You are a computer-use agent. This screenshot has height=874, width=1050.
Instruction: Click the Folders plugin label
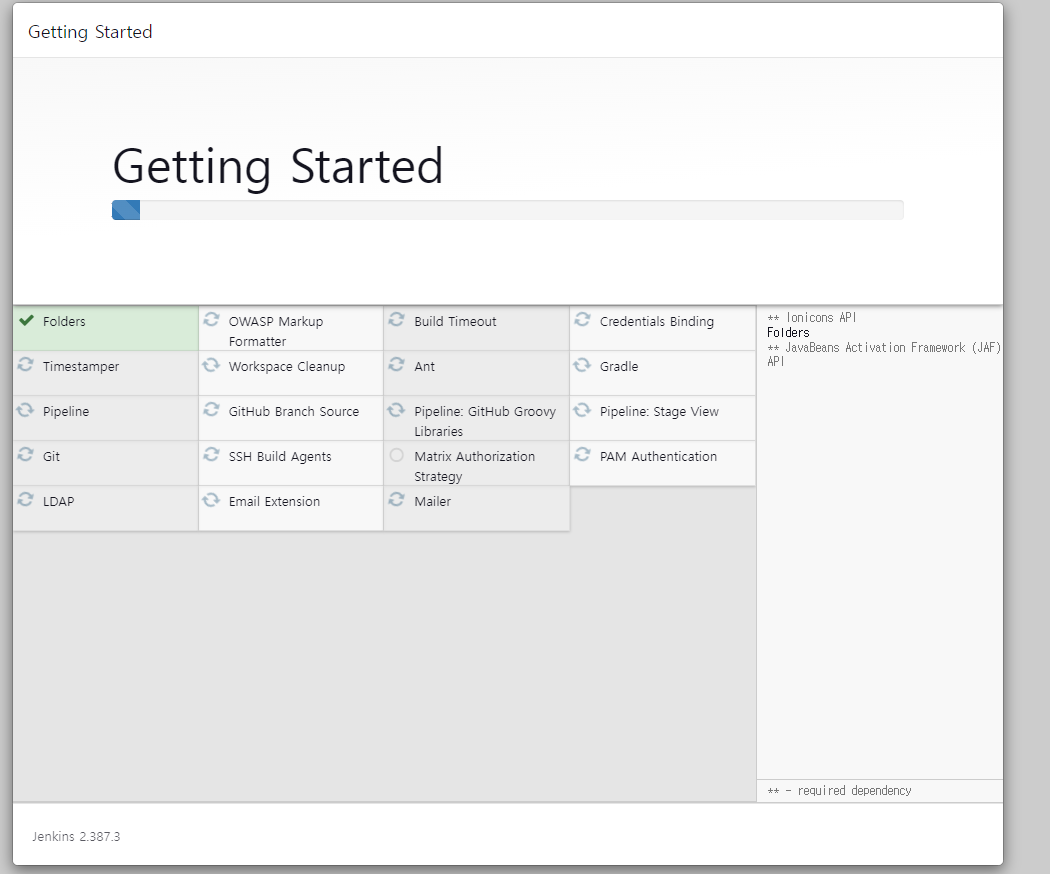pos(64,321)
